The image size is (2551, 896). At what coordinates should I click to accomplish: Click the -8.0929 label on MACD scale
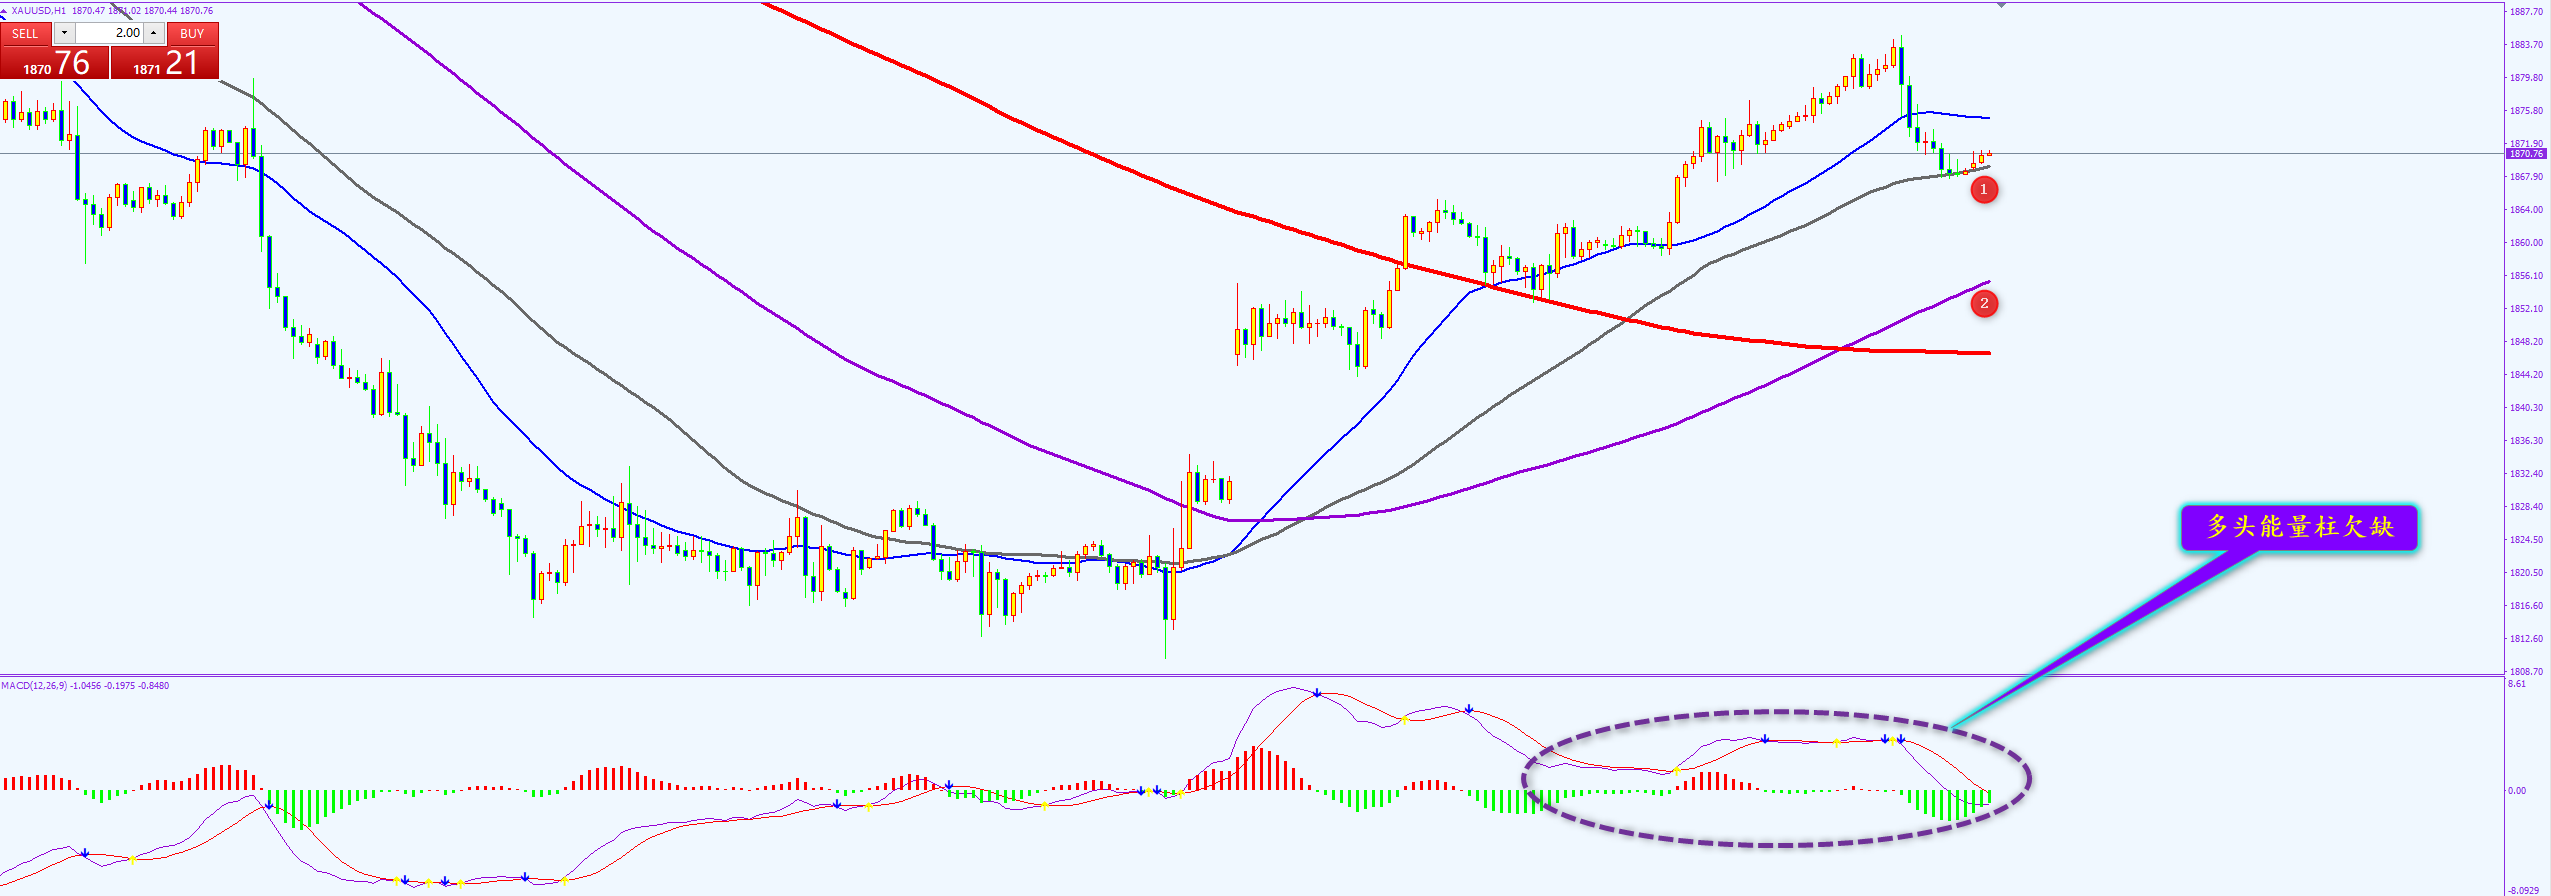tap(2523, 890)
